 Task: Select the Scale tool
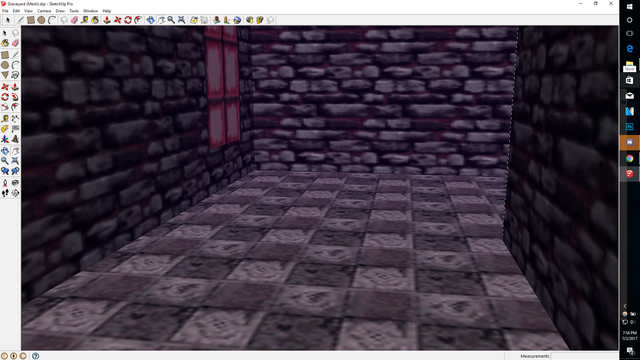[5, 107]
